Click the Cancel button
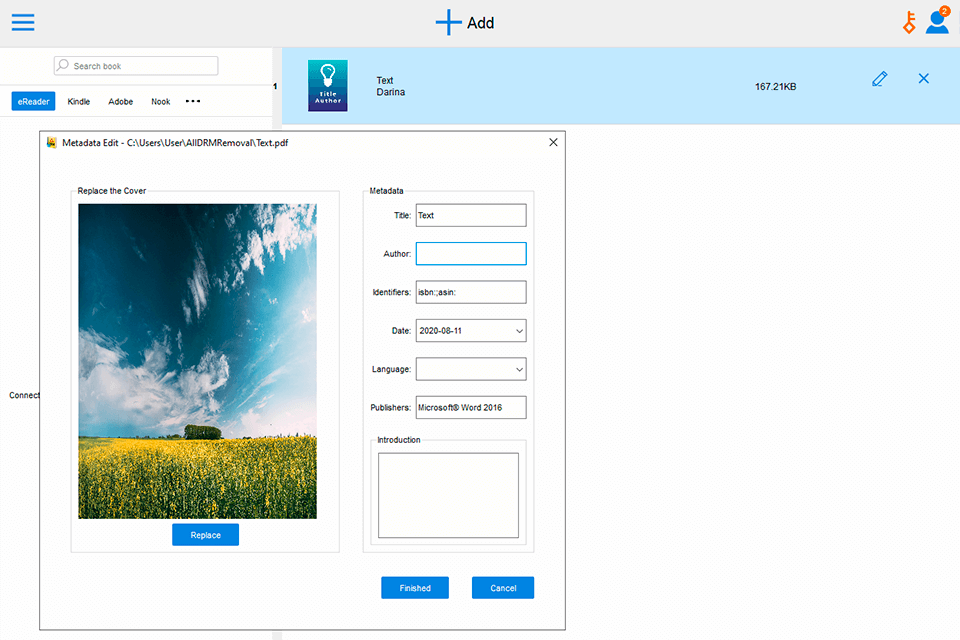The height and width of the screenshot is (640, 960). point(503,588)
